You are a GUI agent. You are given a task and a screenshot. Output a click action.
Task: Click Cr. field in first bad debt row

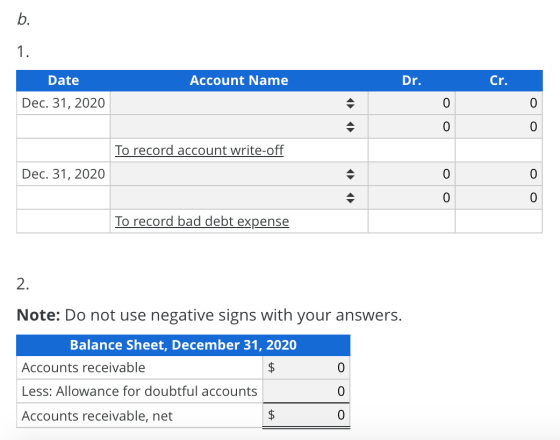[499, 174]
